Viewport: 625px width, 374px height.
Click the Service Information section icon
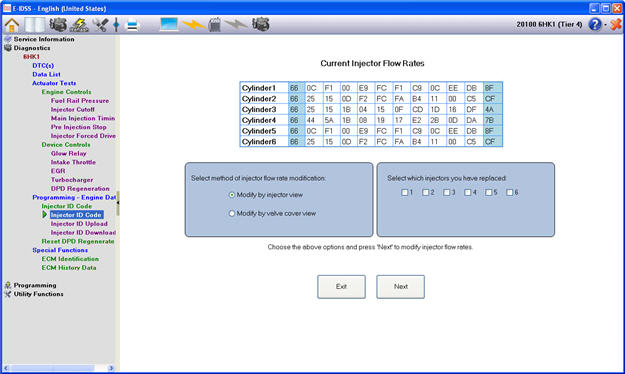coord(8,39)
